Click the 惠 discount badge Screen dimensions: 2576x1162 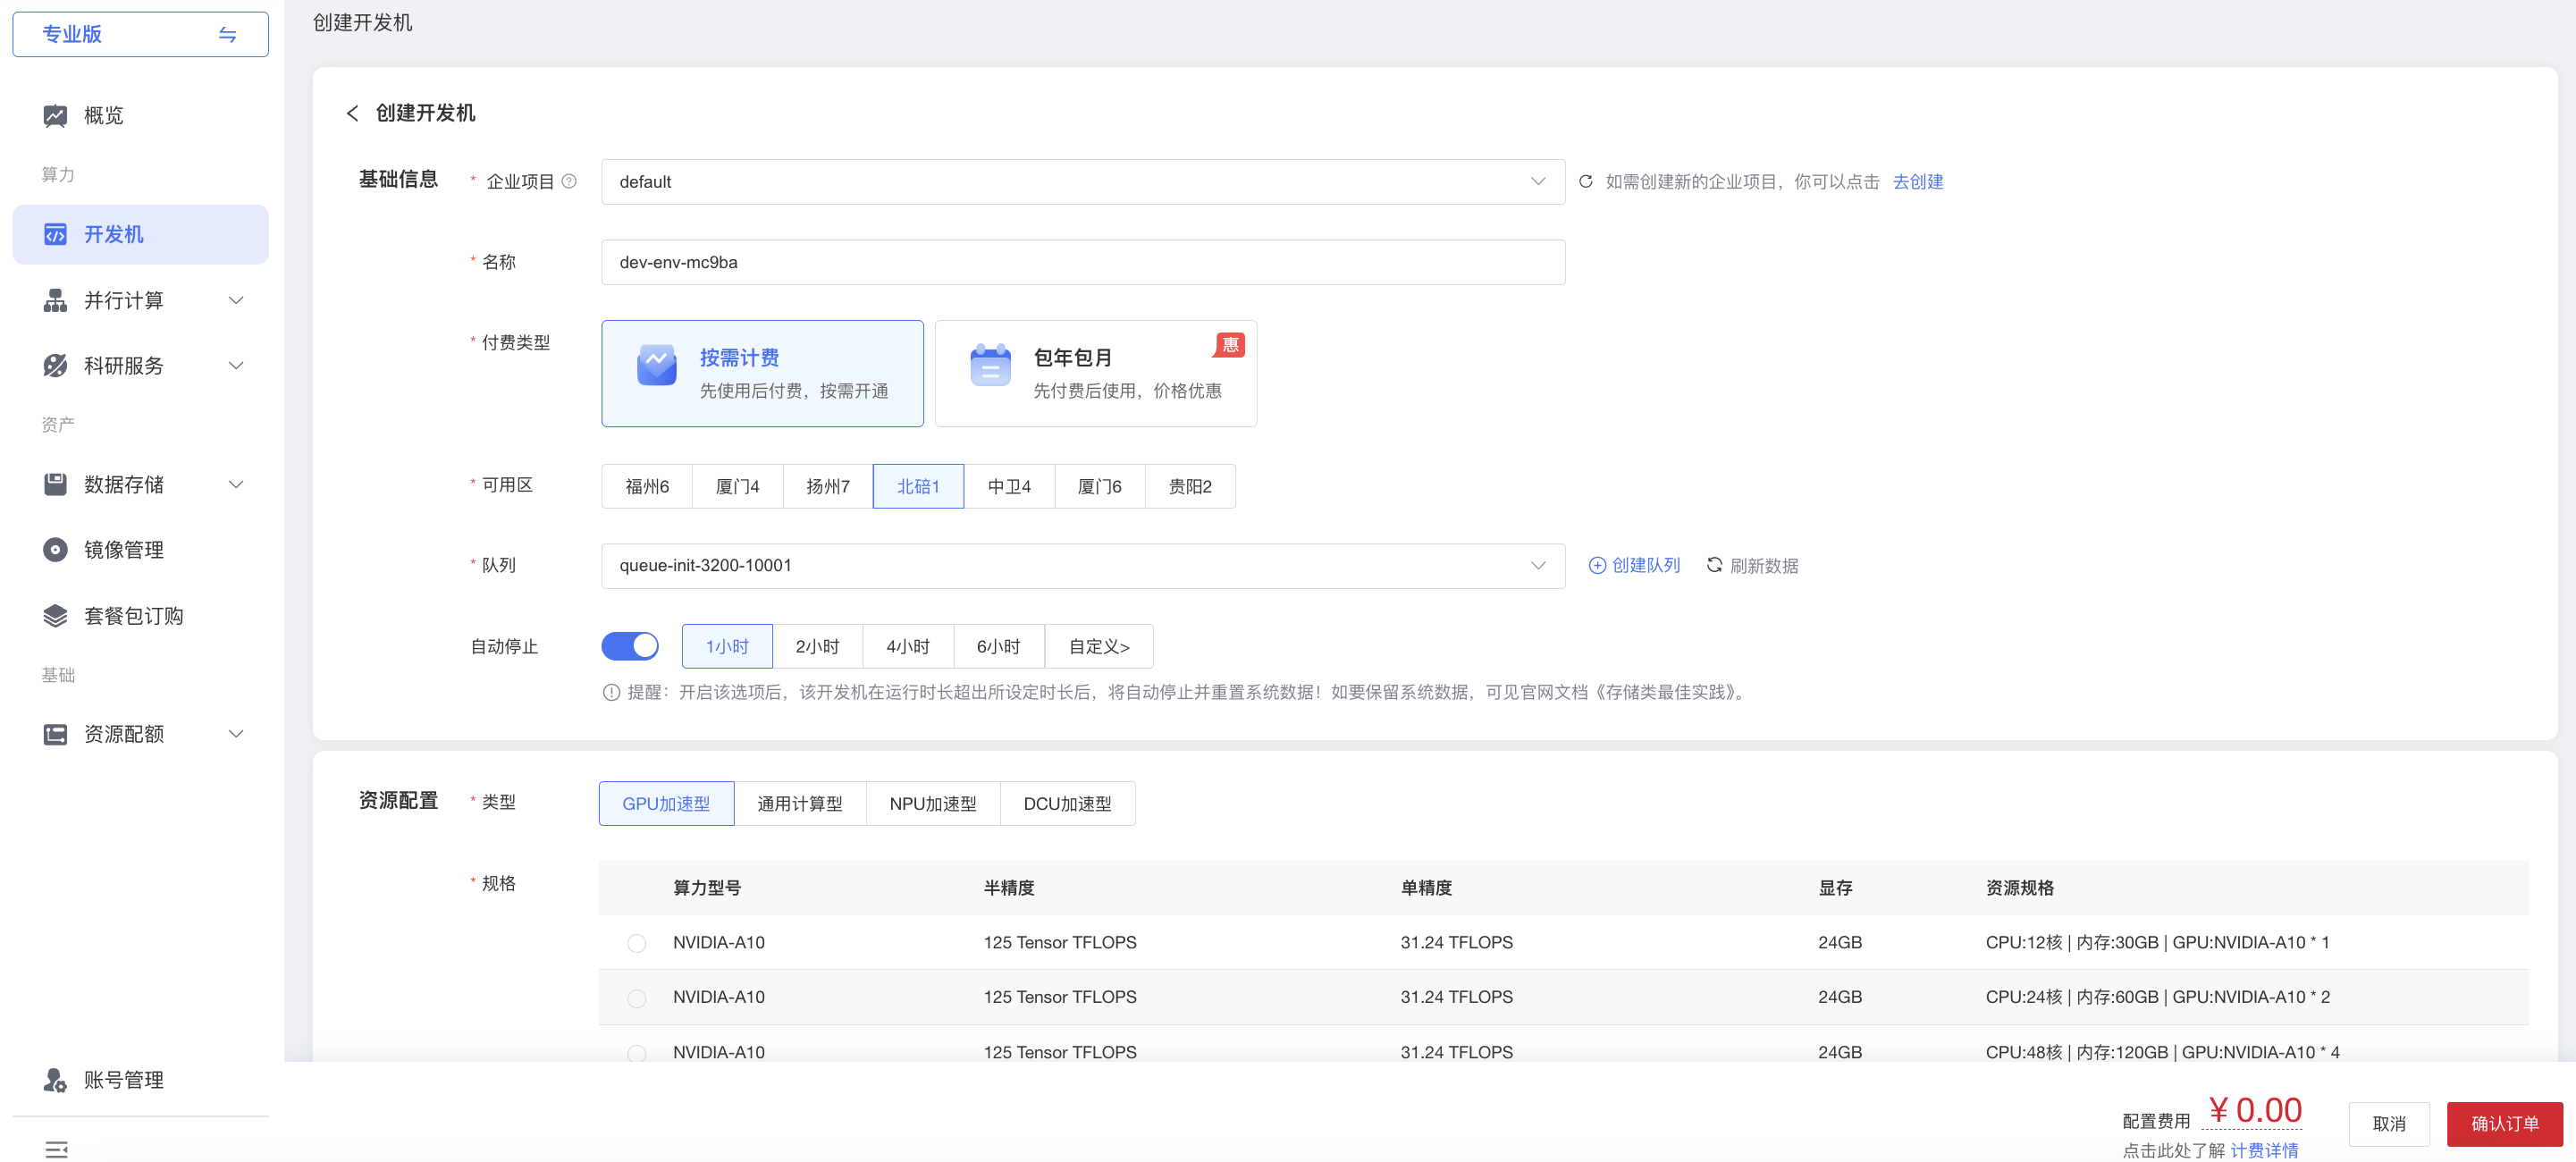coord(1229,345)
